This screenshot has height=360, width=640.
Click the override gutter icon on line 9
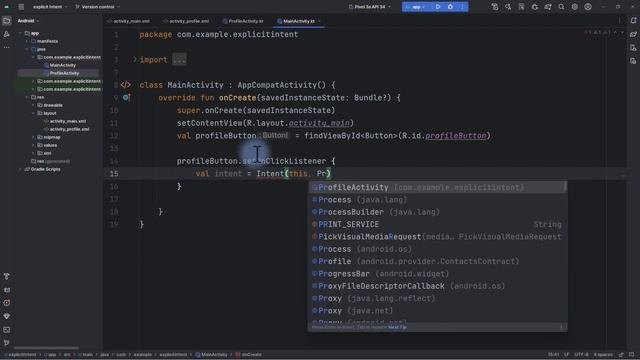coord(126,98)
